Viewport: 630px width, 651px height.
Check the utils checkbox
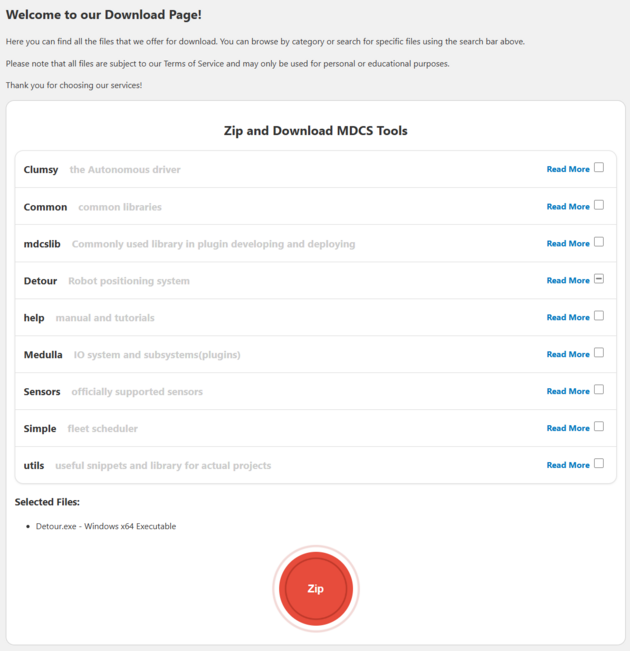tap(599, 464)
